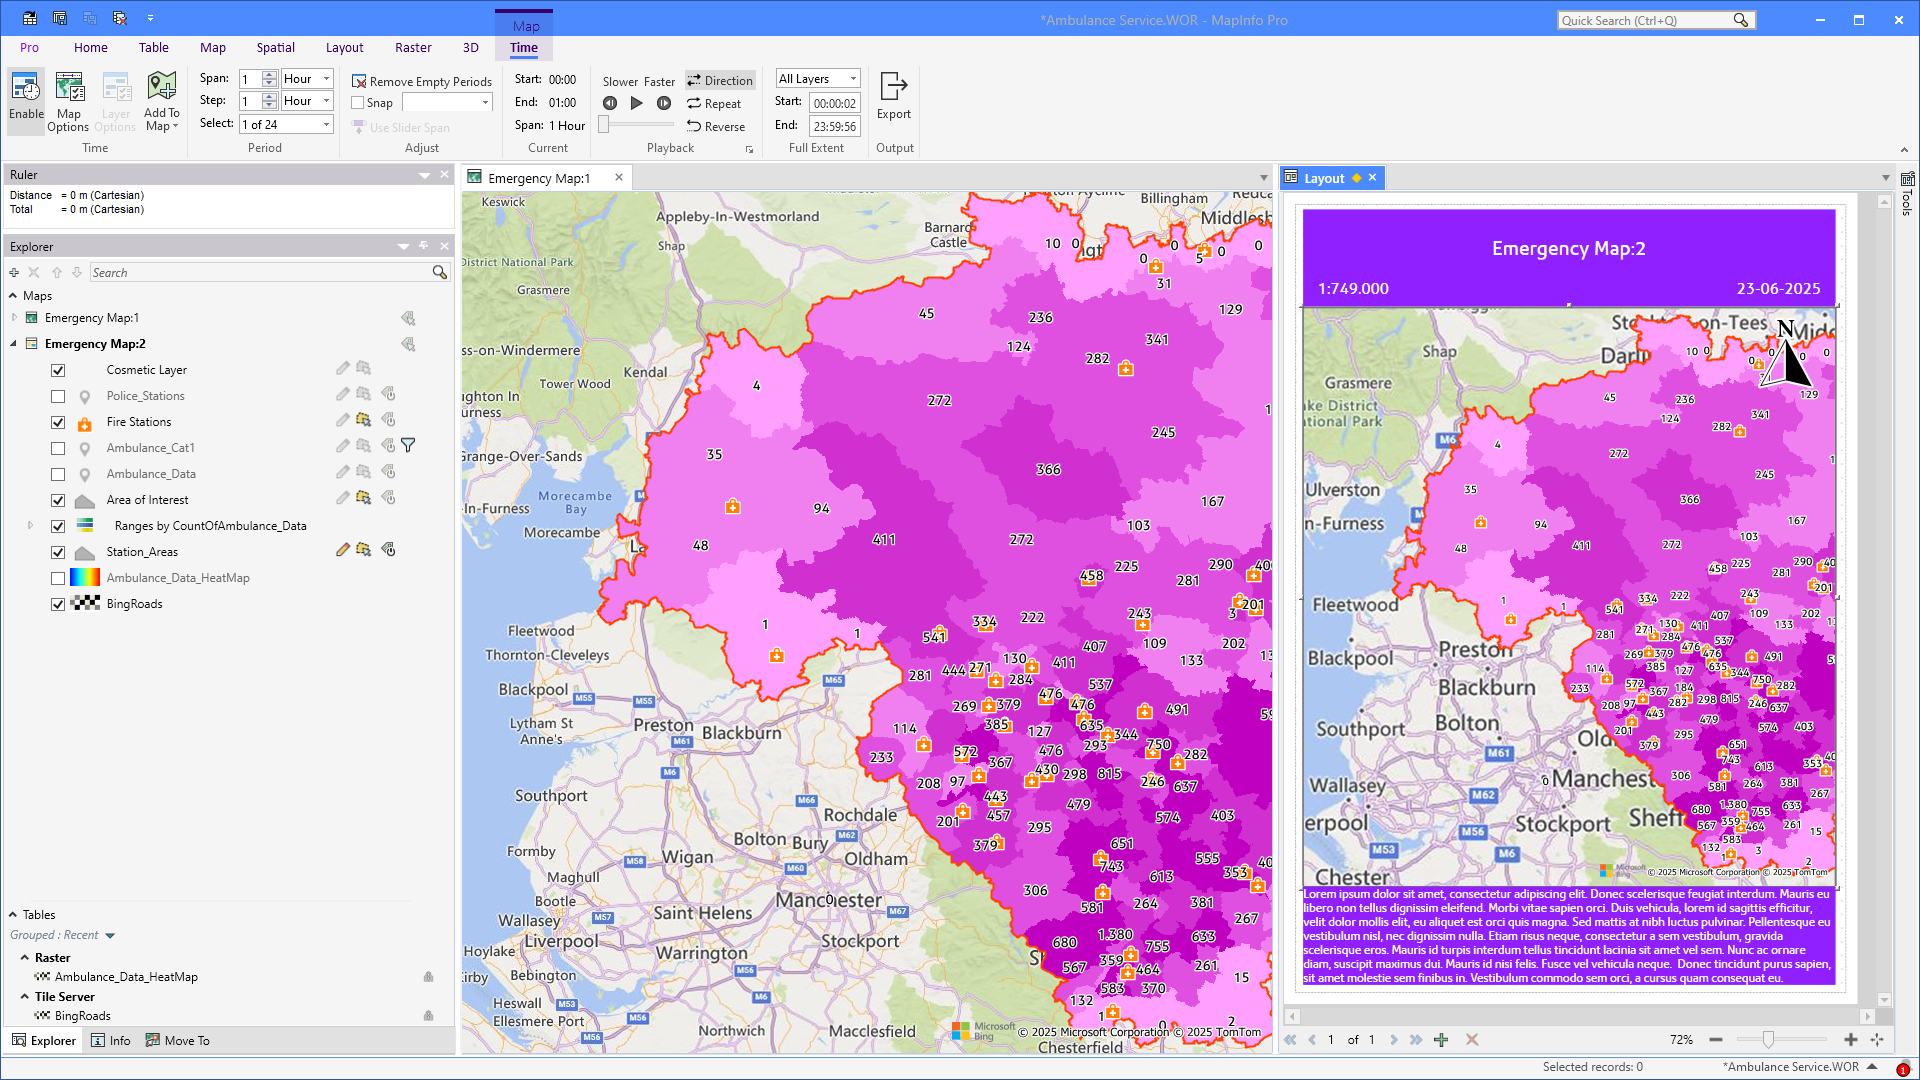
Task: Click the Reverse playback option
Action: (x=716, y=127)
